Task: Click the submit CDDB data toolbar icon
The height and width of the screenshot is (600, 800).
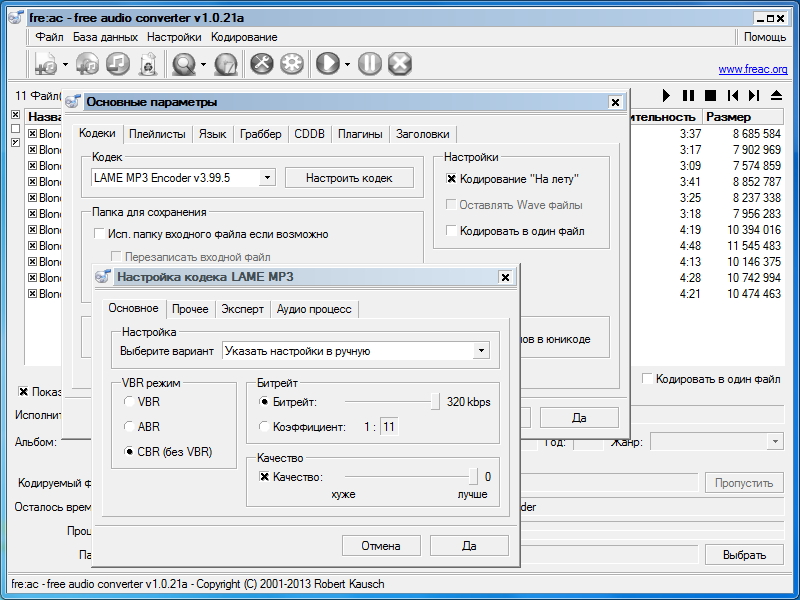Action: 226,64
